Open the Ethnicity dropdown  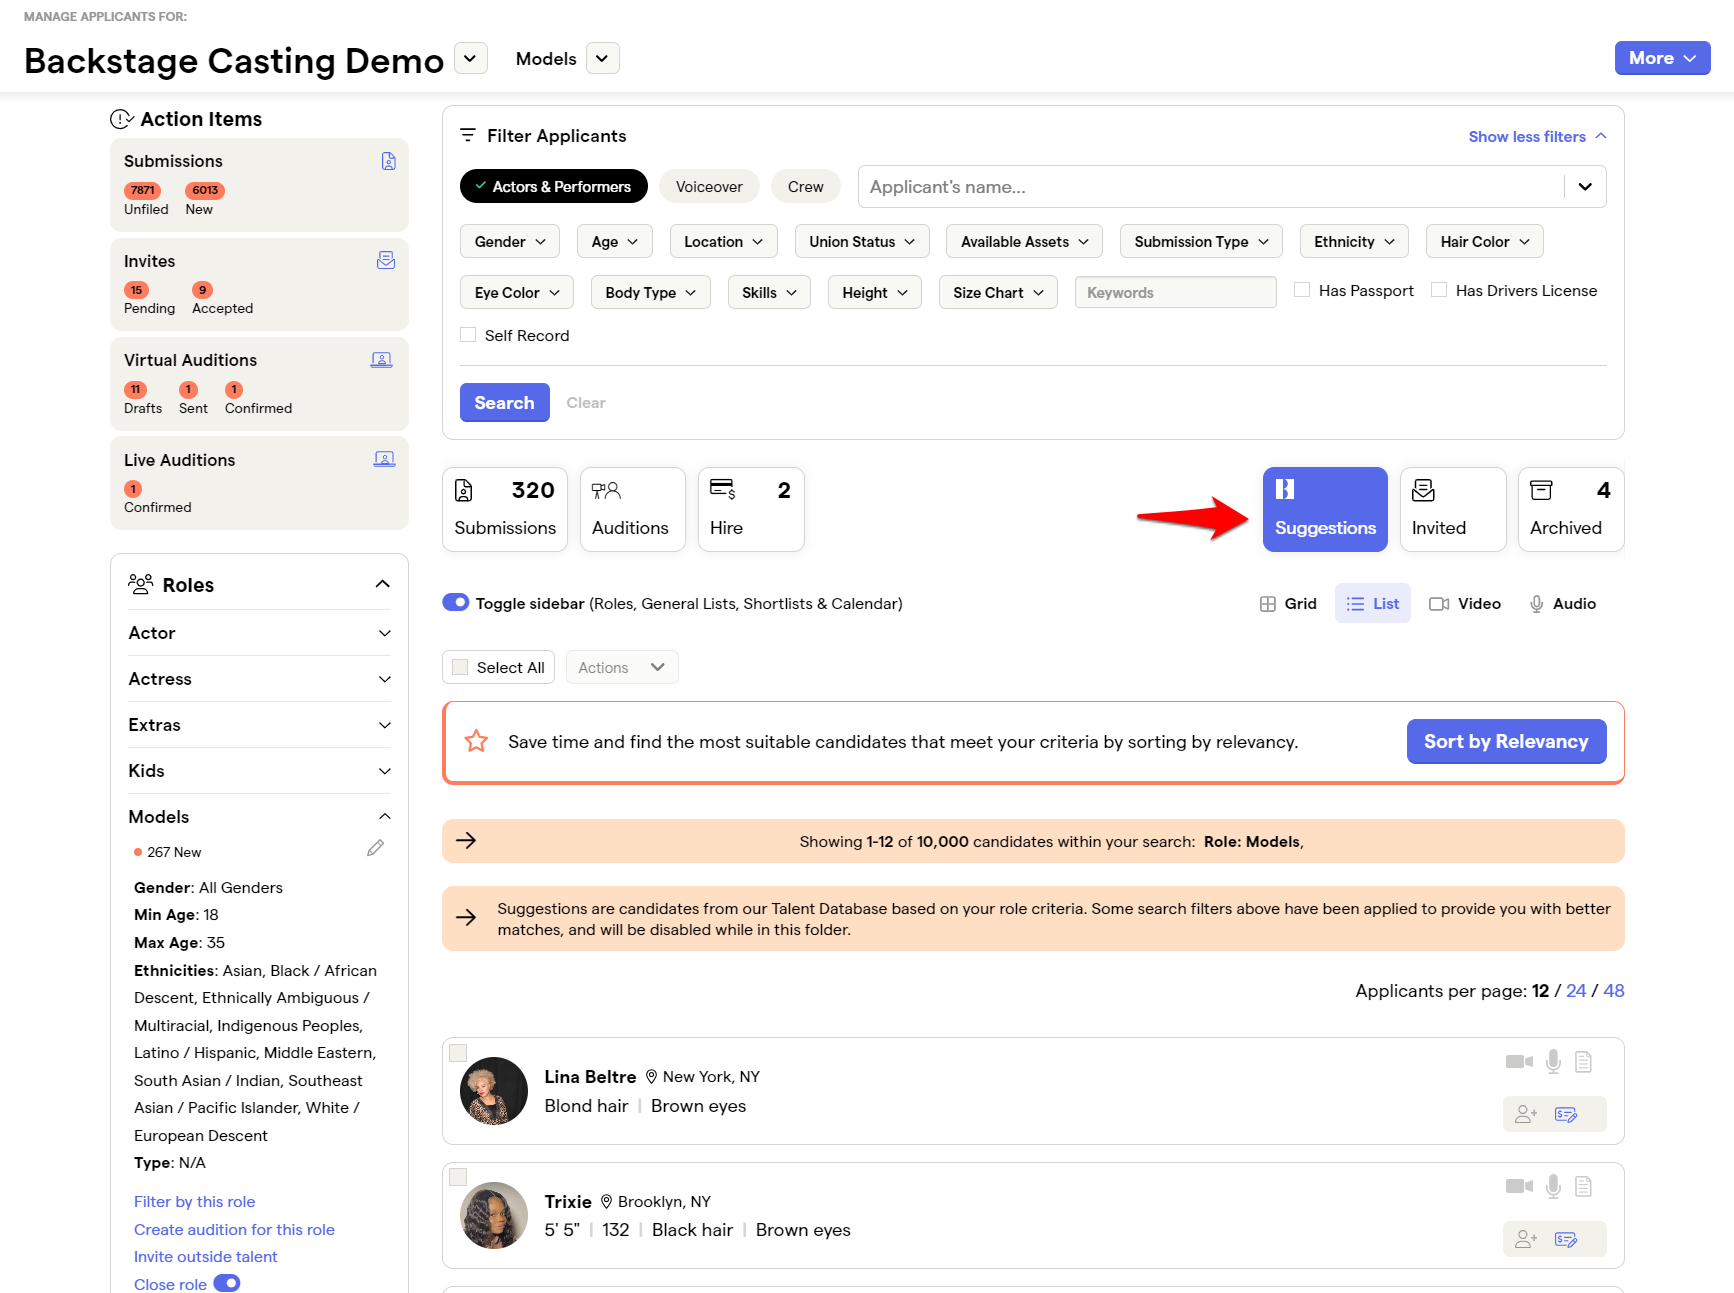[x=1353, y=241]
